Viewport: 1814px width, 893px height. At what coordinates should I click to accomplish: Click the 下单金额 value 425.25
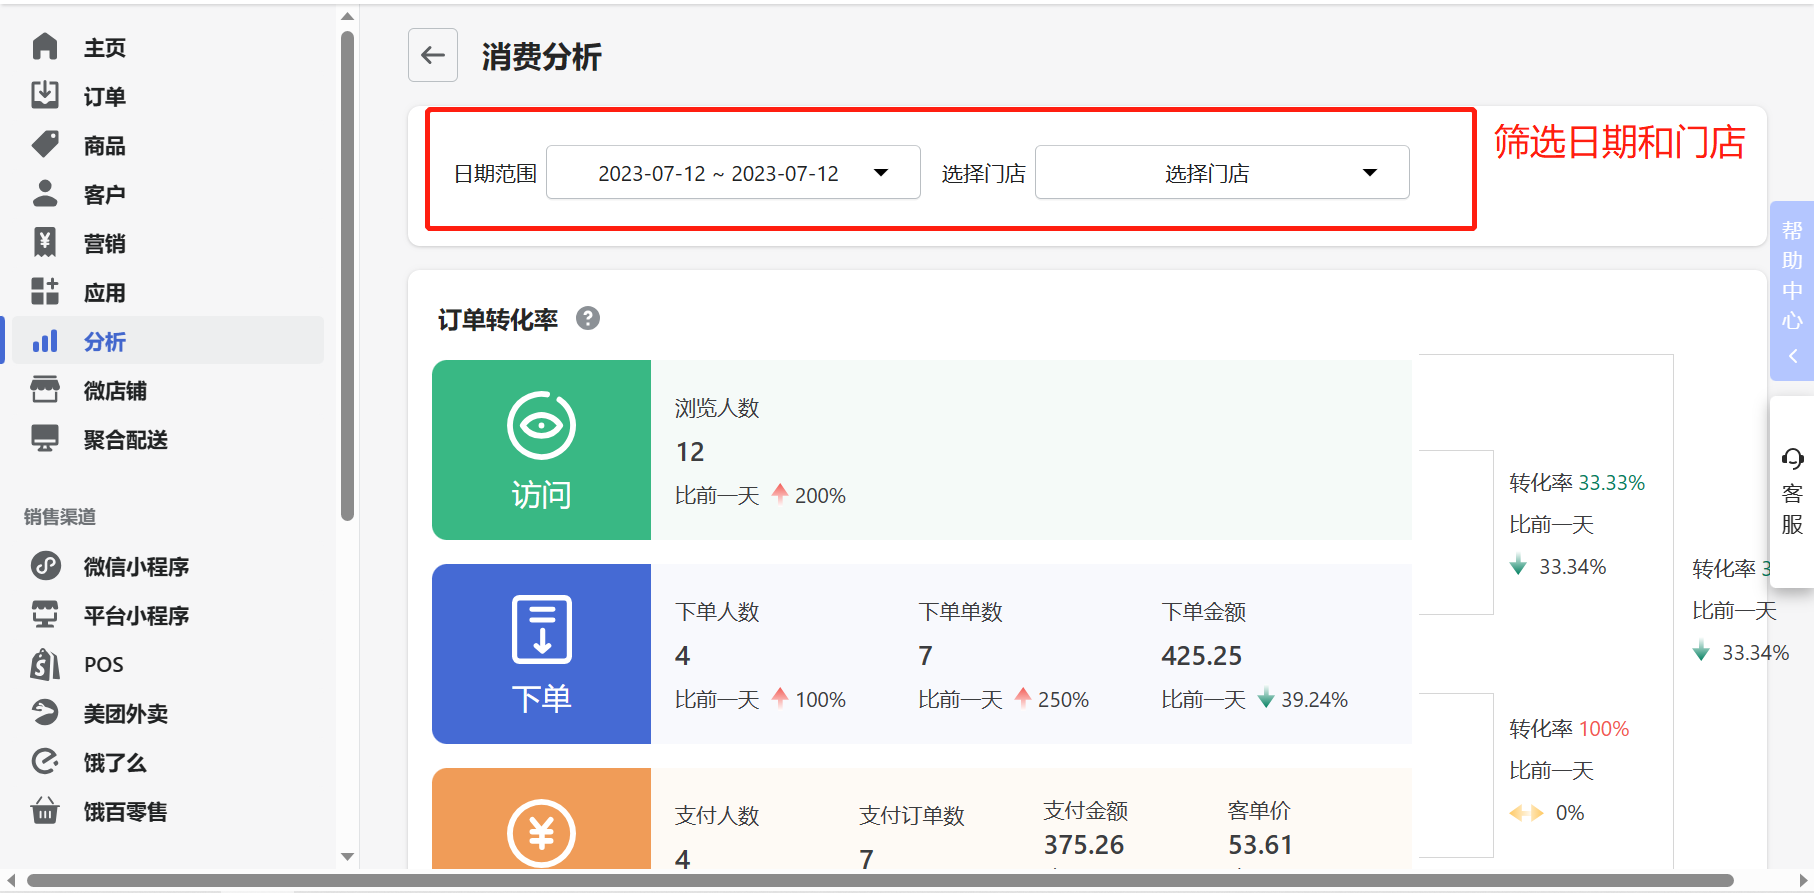1201,656
